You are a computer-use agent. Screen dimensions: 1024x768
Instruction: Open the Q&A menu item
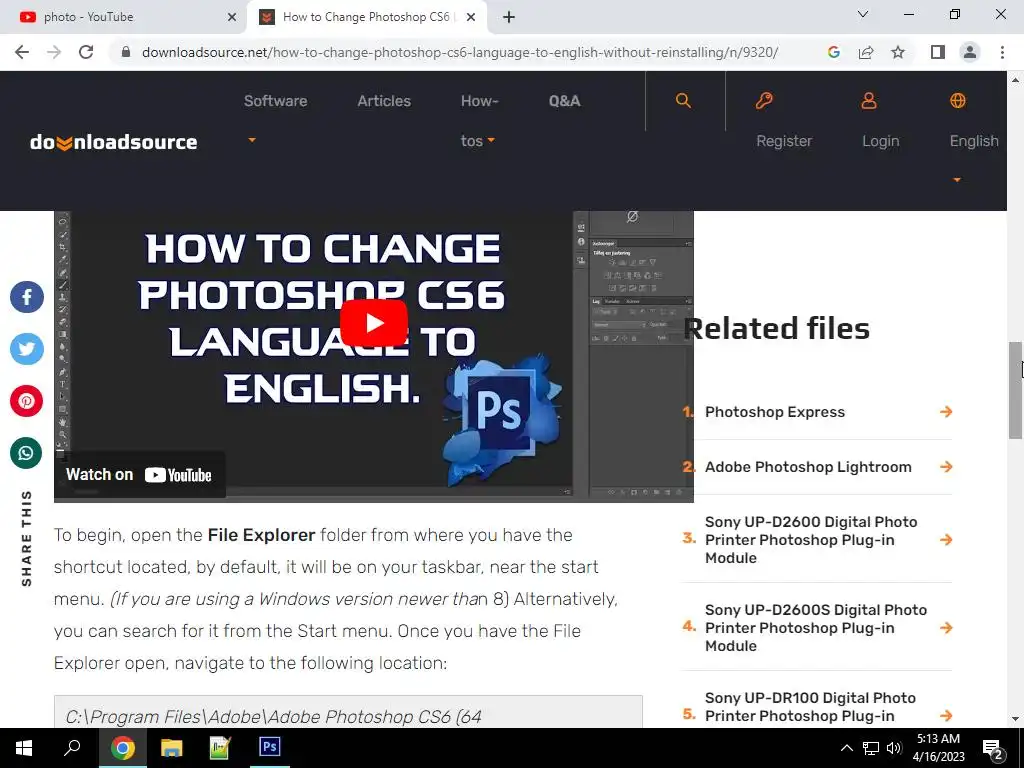[x=564, y=101]
